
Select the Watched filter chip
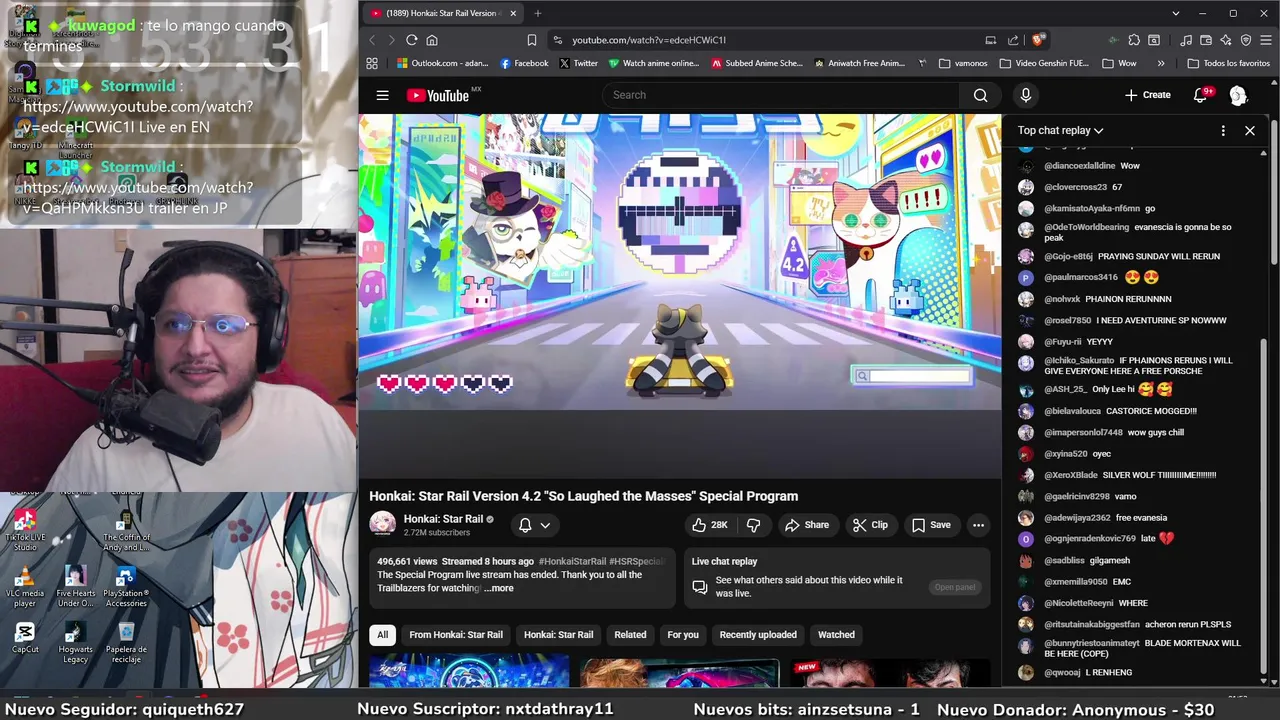coord(836,635)
